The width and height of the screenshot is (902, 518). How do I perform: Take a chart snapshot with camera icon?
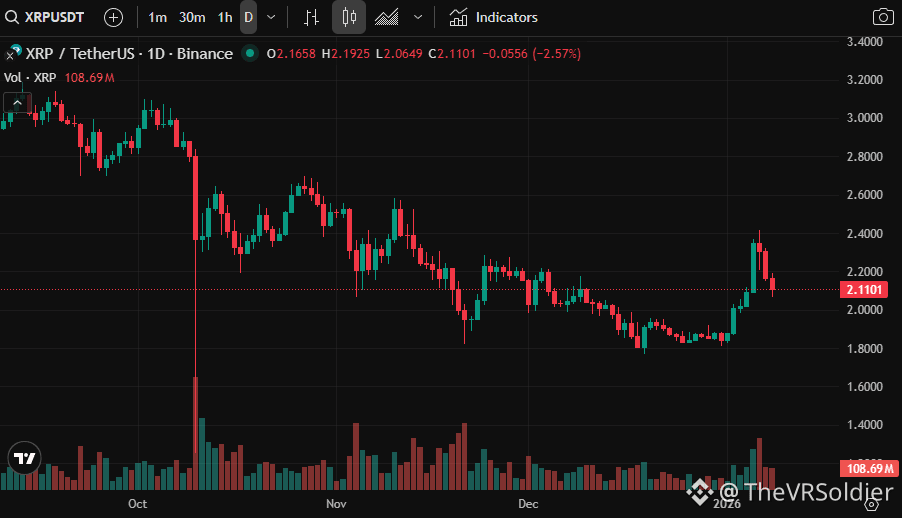883,17
